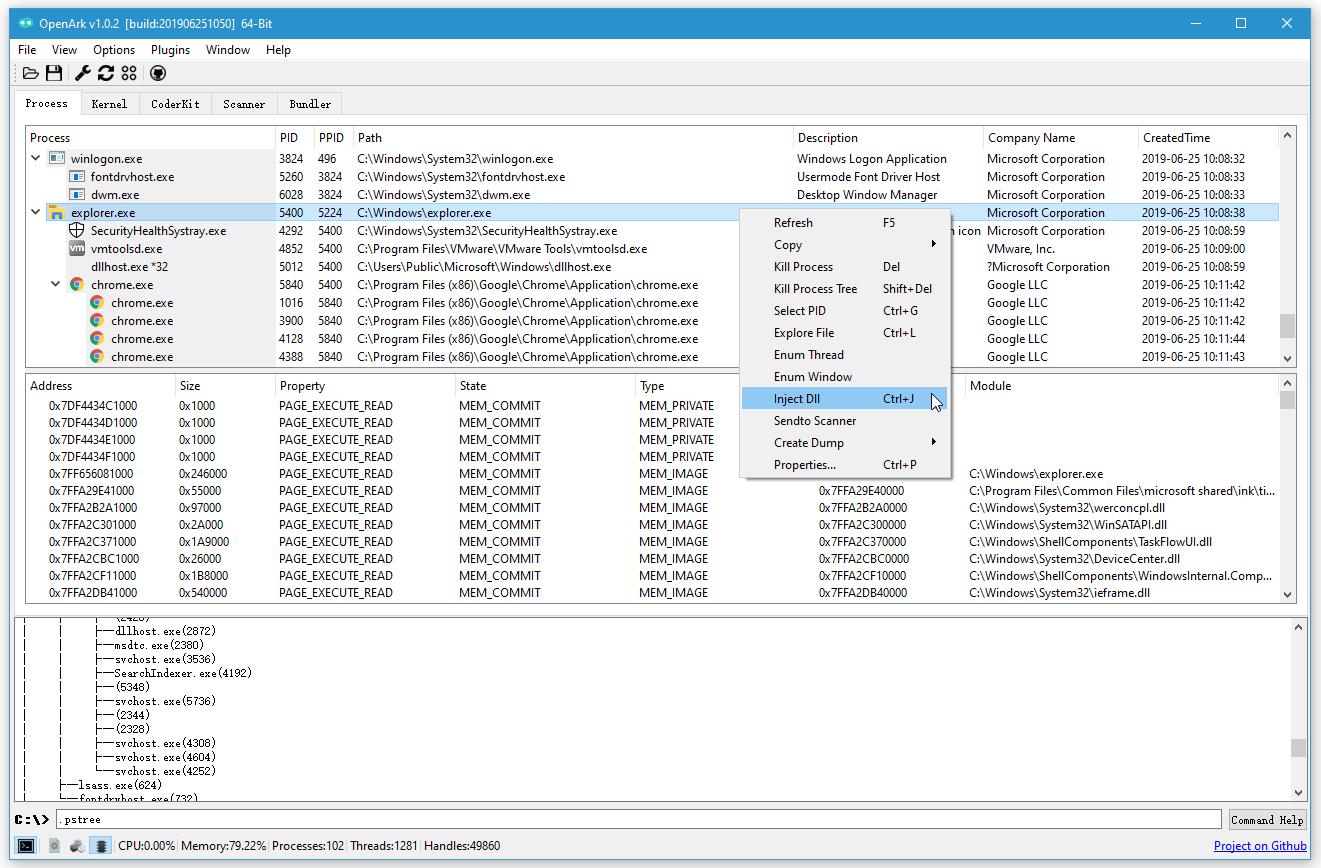
Task: Click the open folder toolbar icon
Action: [x=31, y=73]
